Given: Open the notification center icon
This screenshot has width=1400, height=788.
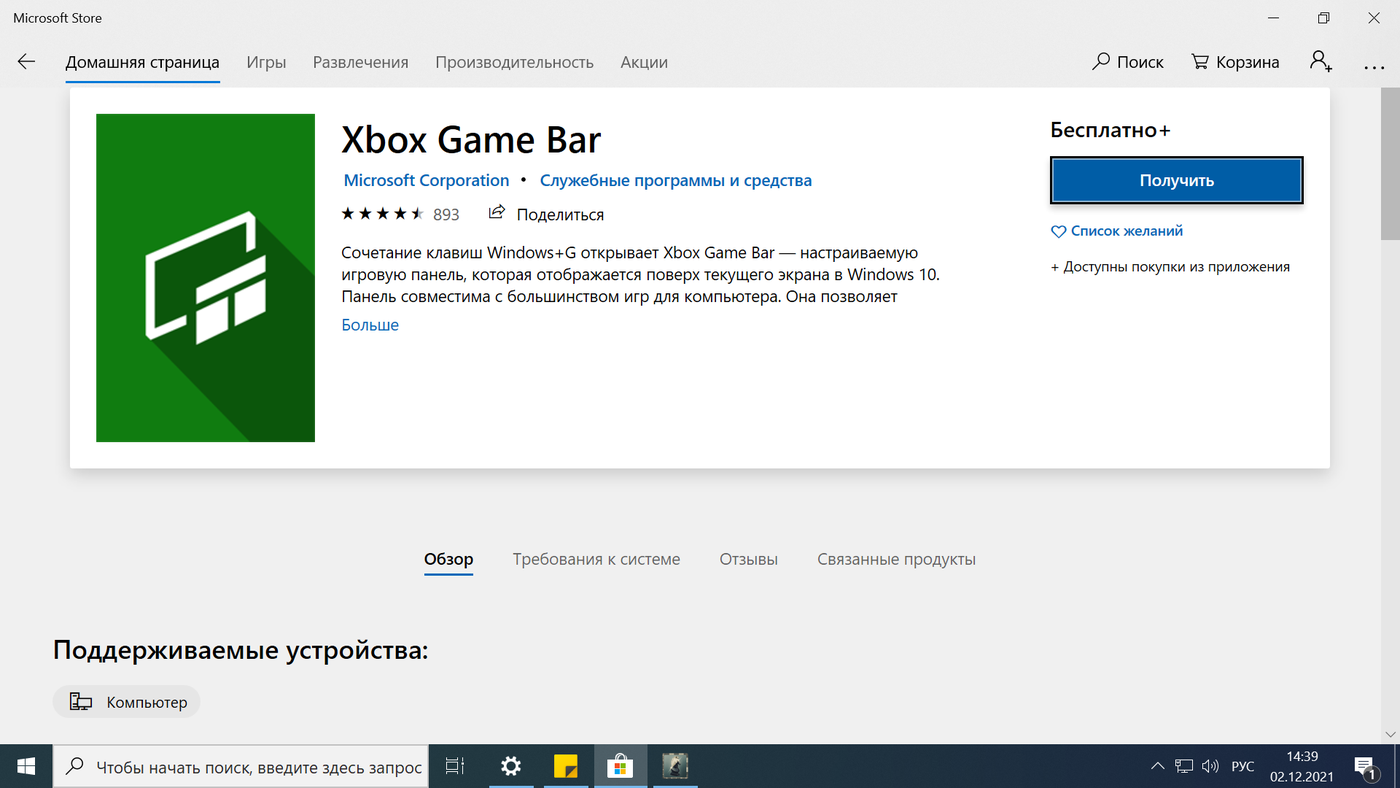Looking at the screenshot, I should [1366, 767].
